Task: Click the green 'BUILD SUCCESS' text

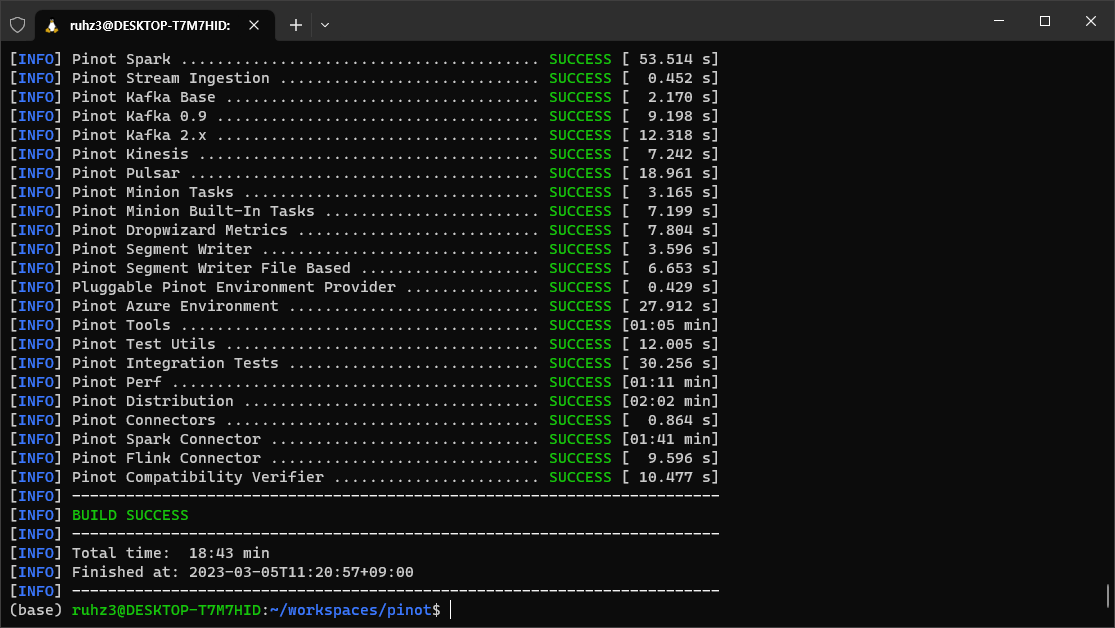Action: click(130, 516)
